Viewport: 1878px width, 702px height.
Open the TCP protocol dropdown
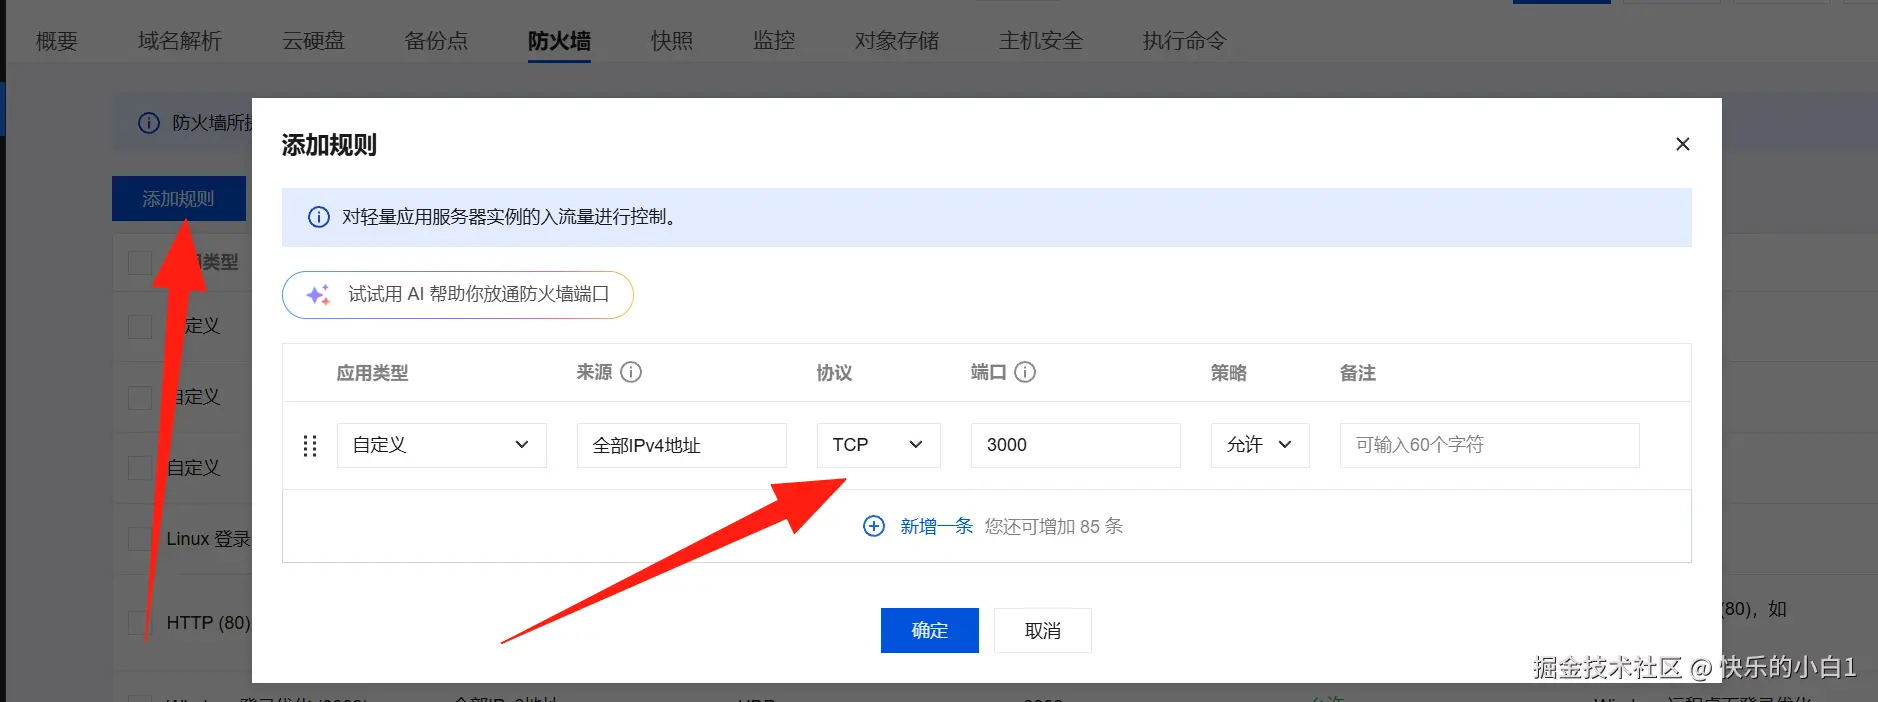[879, 445]
